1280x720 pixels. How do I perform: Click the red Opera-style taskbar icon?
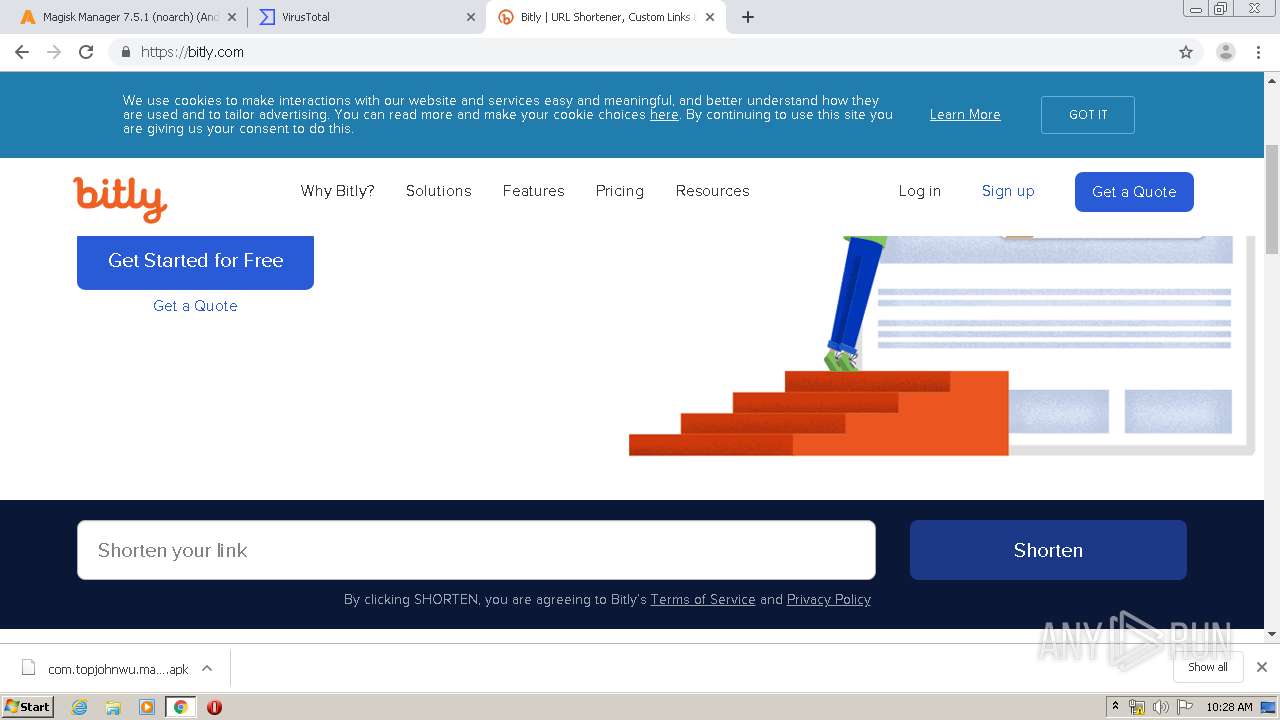coord(214,707)
